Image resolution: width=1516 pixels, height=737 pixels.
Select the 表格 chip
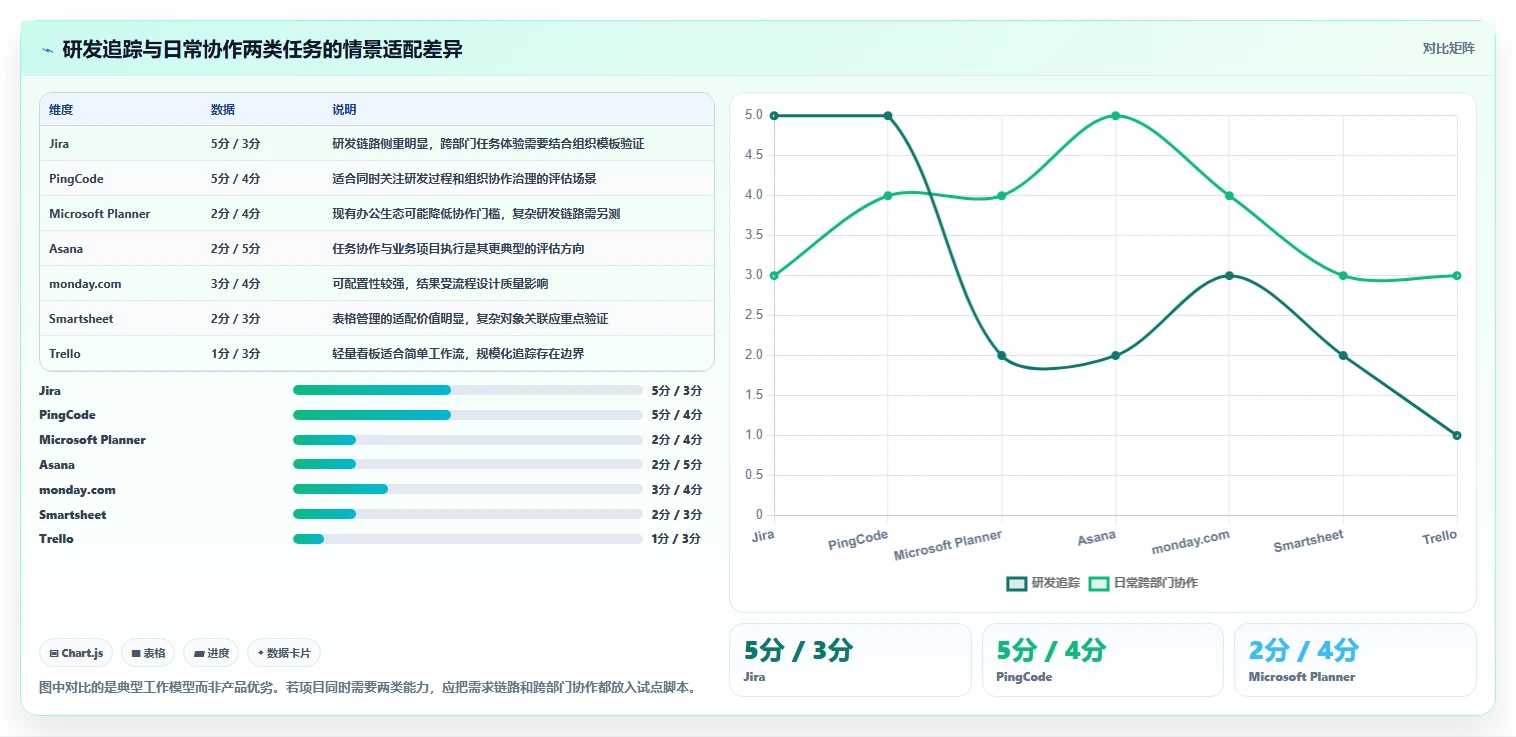click(148, 653)
